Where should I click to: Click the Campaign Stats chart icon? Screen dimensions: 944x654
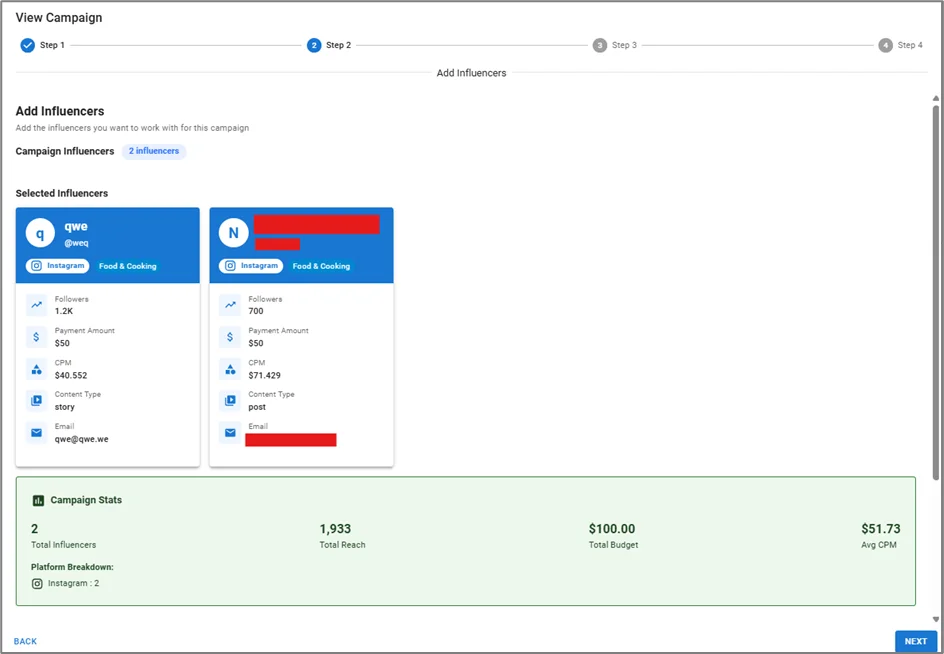(x=38, y=500)
